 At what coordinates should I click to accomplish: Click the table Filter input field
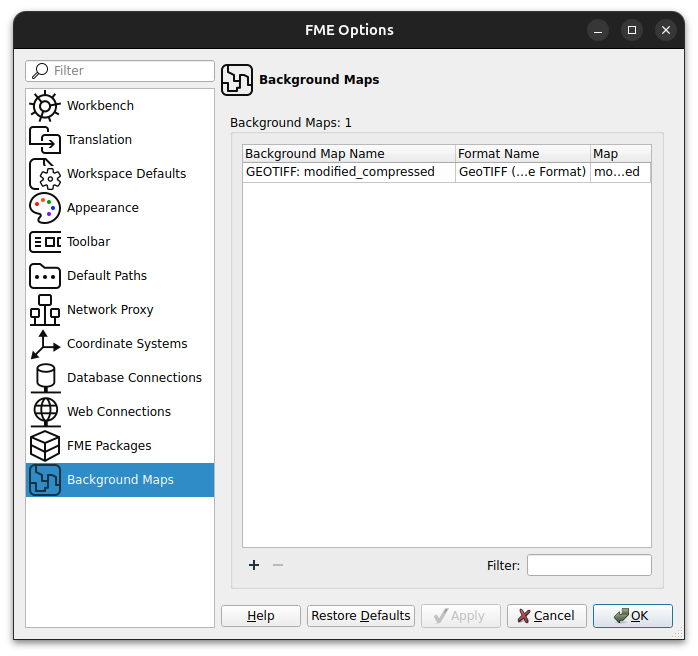coord(588,566)
